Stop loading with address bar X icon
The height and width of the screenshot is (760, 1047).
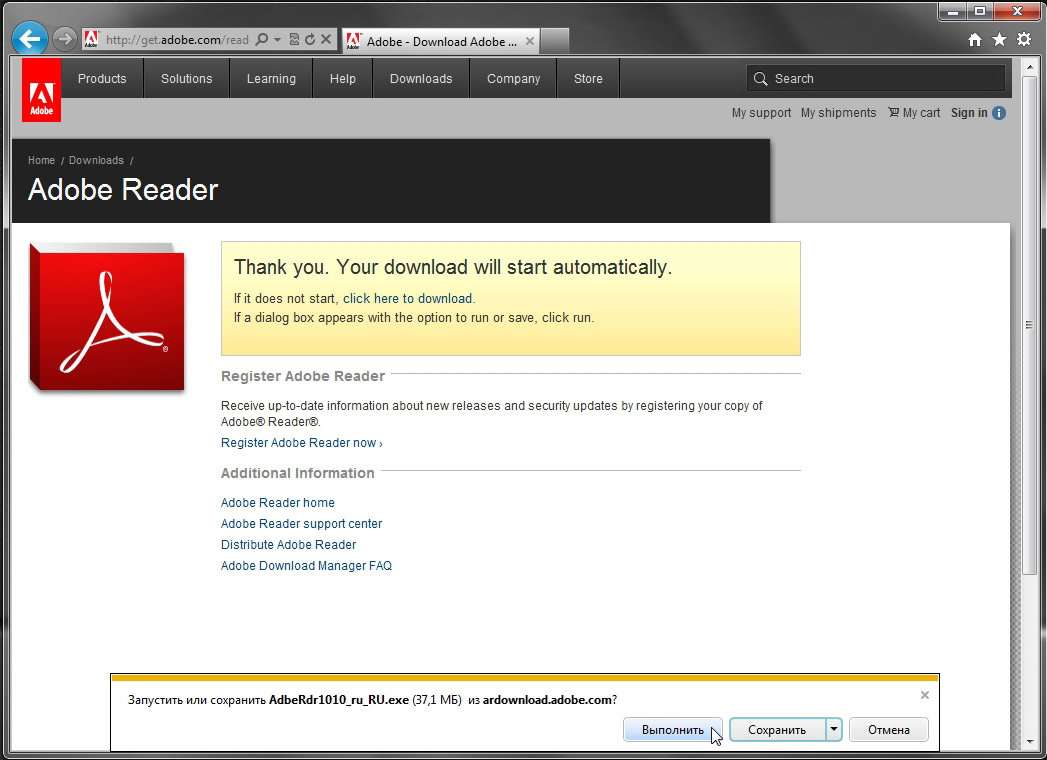pos(326,39)
